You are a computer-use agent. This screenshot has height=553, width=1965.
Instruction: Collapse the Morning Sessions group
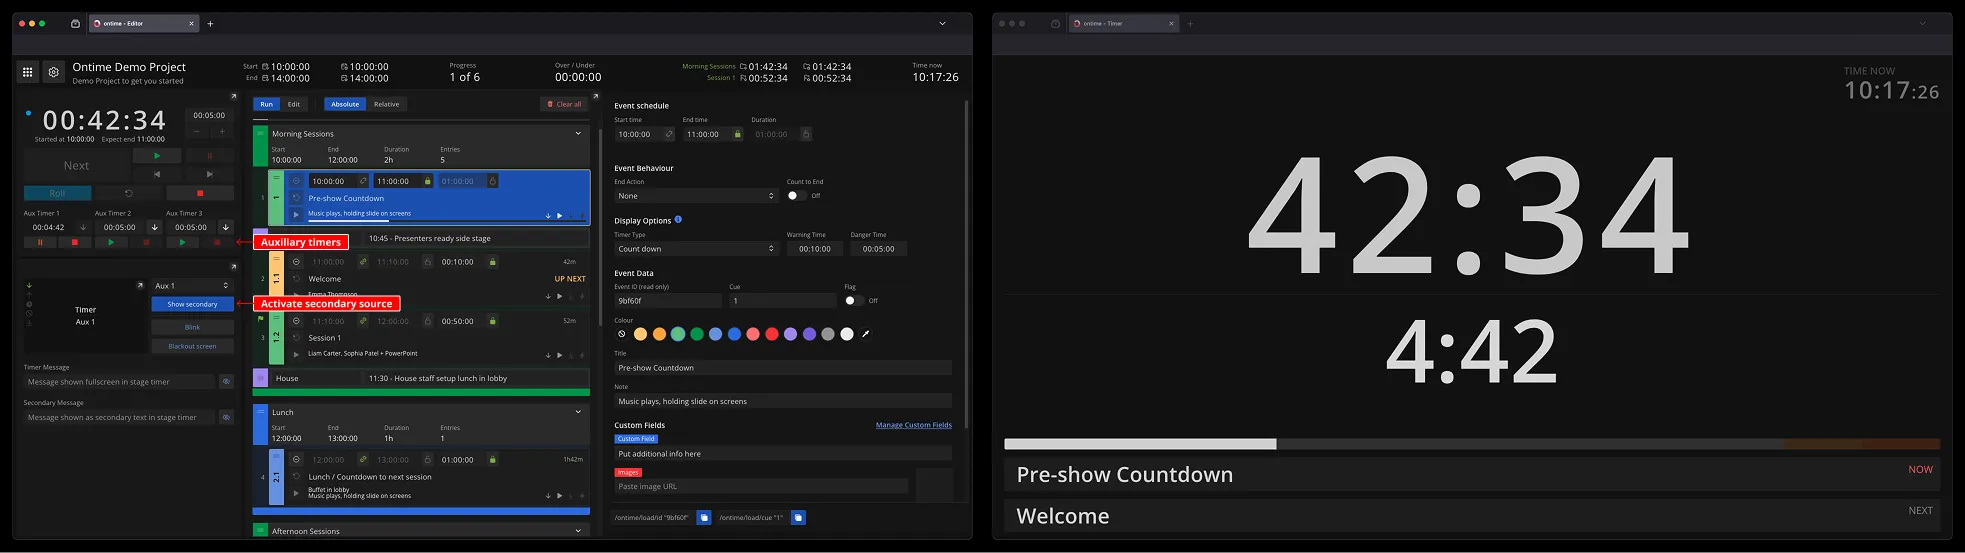point(578,133)
